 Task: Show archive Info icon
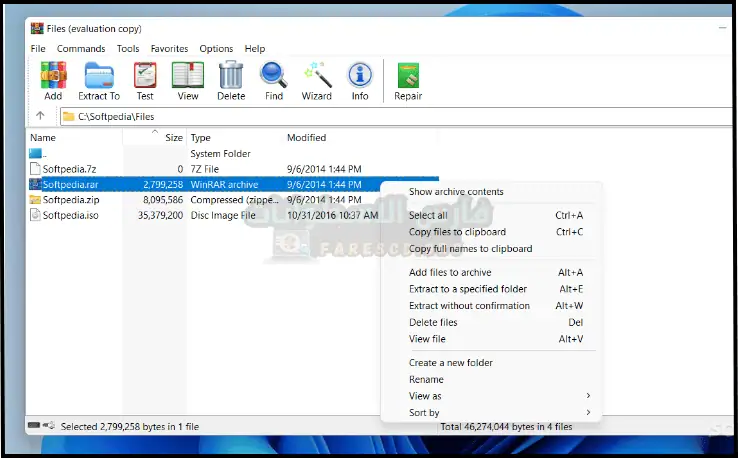[x=360, y=80]
